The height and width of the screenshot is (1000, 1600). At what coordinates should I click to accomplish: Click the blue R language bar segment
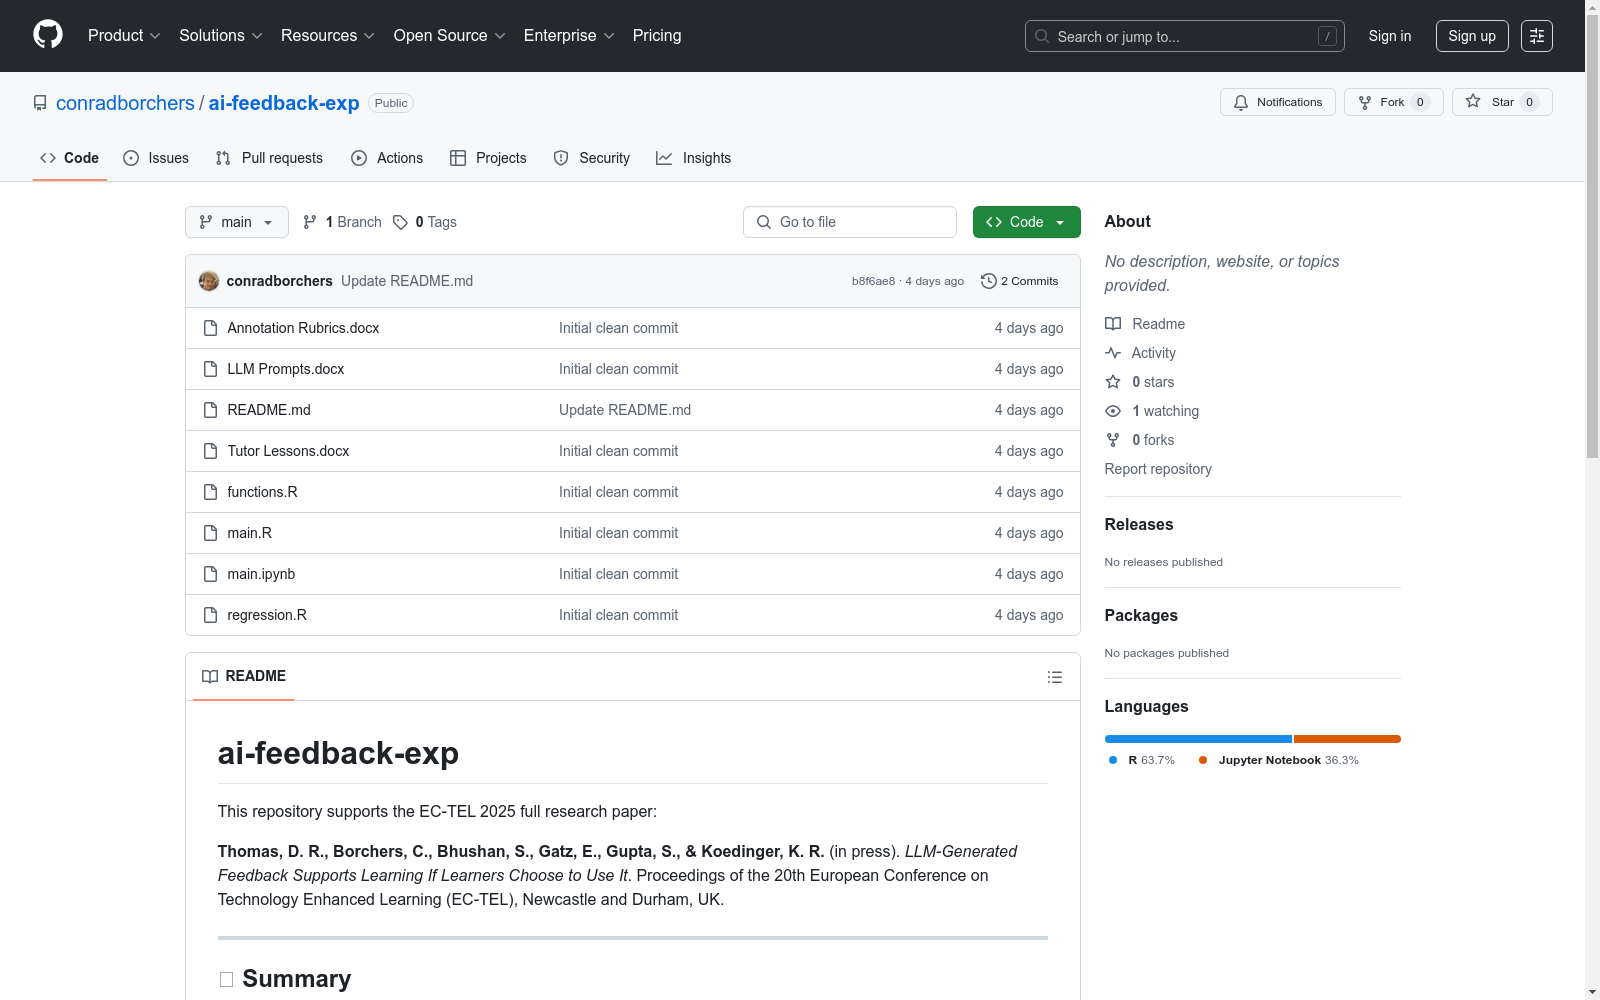click(1198, 739)
